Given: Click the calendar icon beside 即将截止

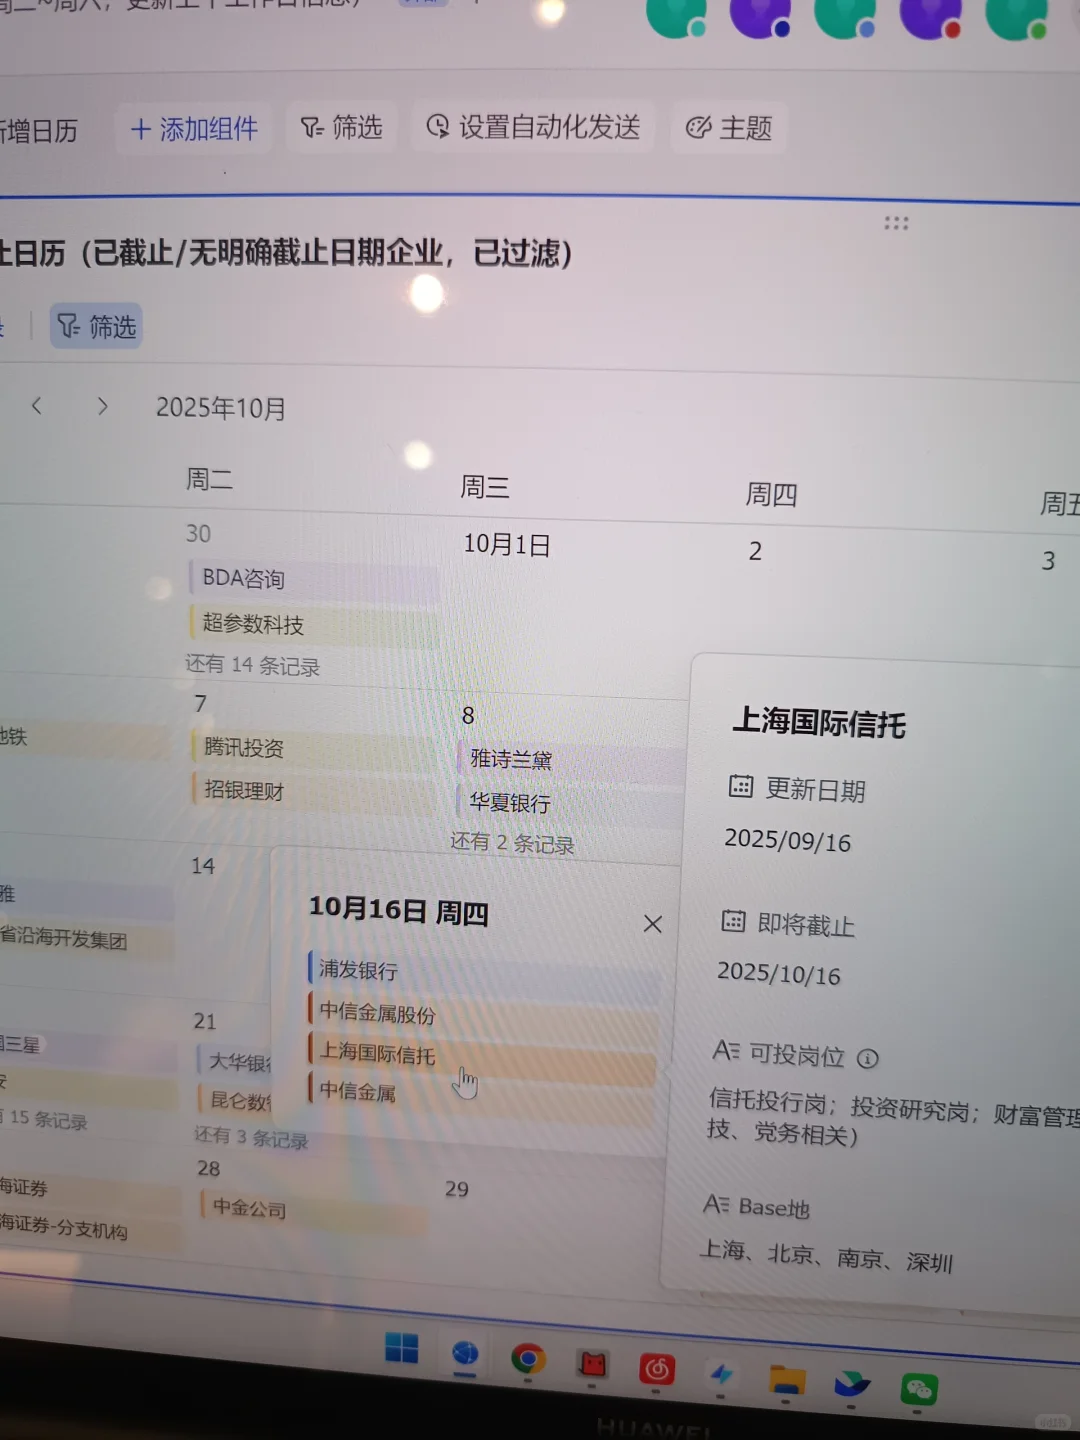Looking at the screenshot, I should point(734,921).
